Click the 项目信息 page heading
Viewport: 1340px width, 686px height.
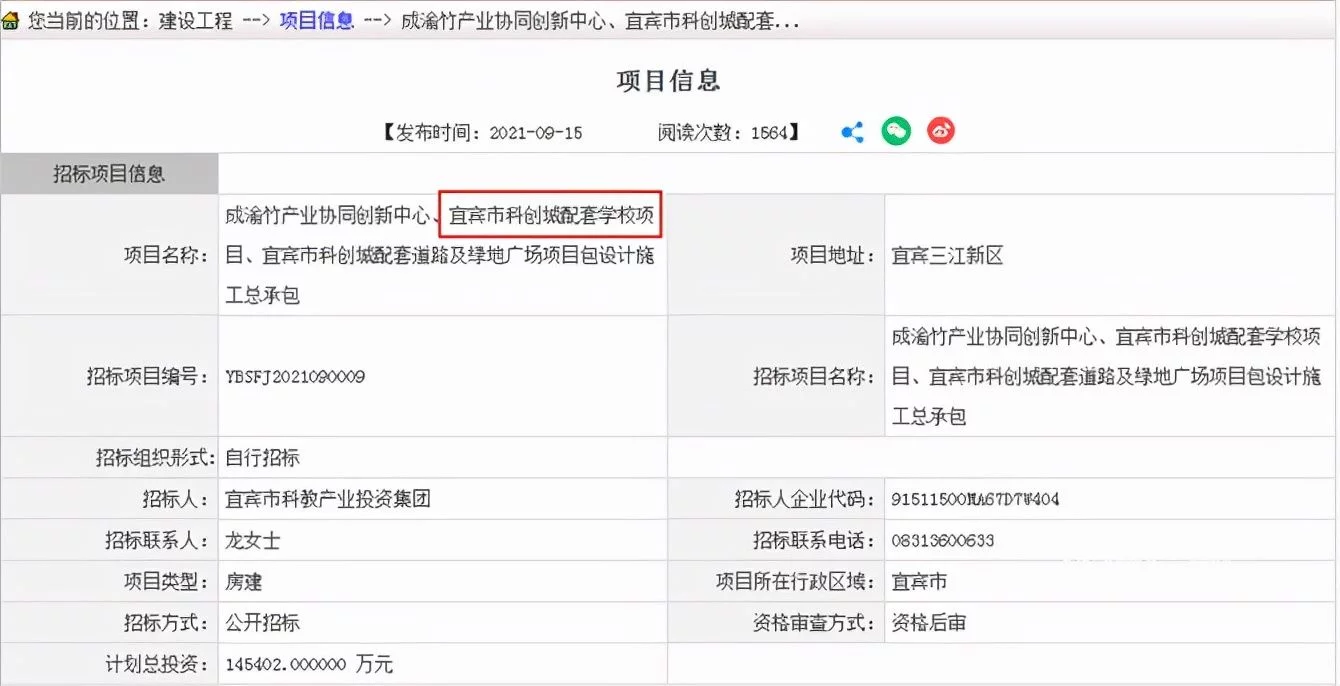[668, 81]
